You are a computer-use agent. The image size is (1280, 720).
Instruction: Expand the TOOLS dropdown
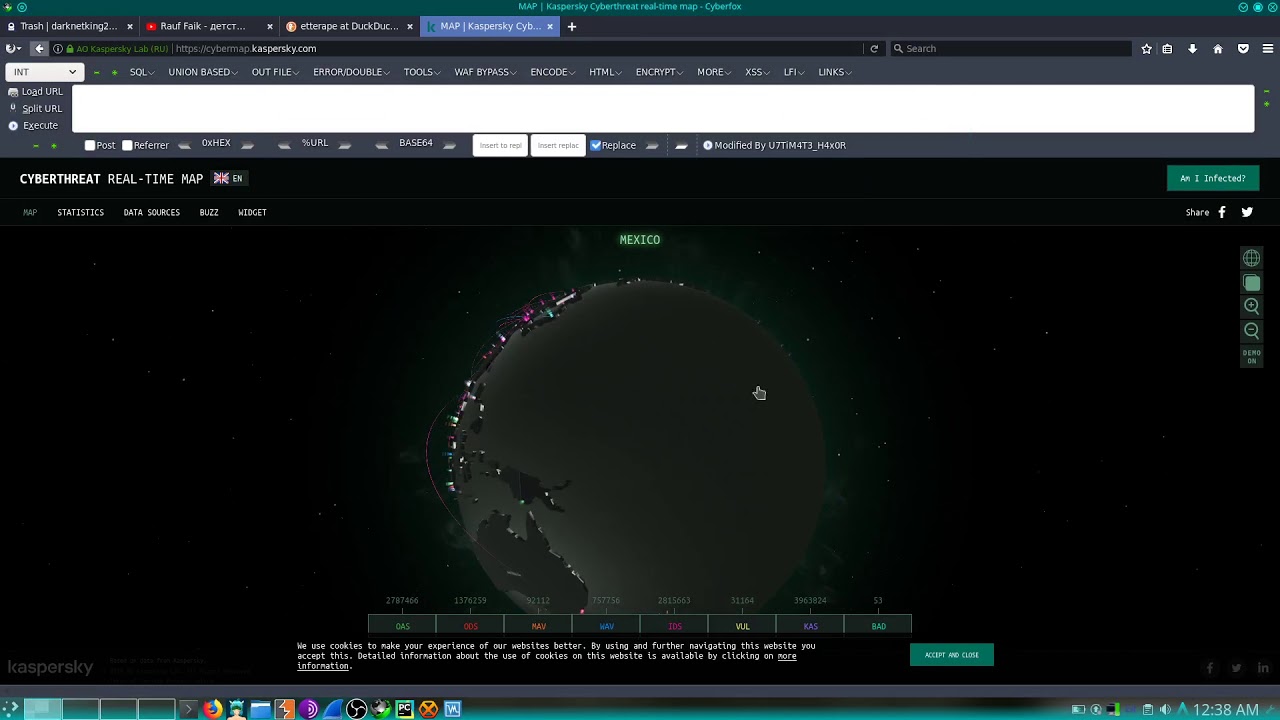pyautogui.click(x=422, y=72)
